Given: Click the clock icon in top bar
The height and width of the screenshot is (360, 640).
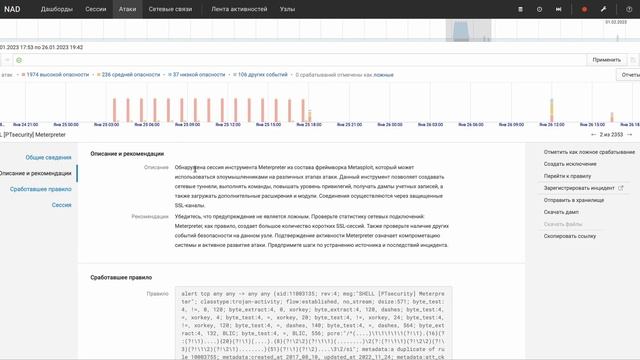Looking at the screenshot, I should tap(540, 9).
